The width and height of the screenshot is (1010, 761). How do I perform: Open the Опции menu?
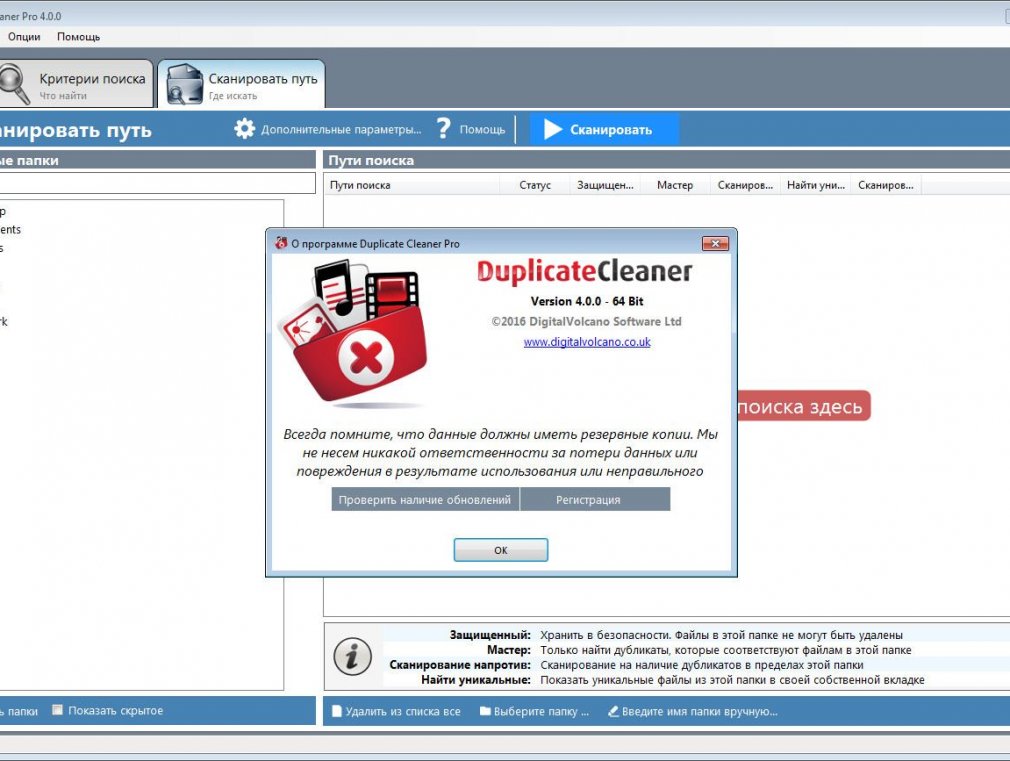coord(24,37)
